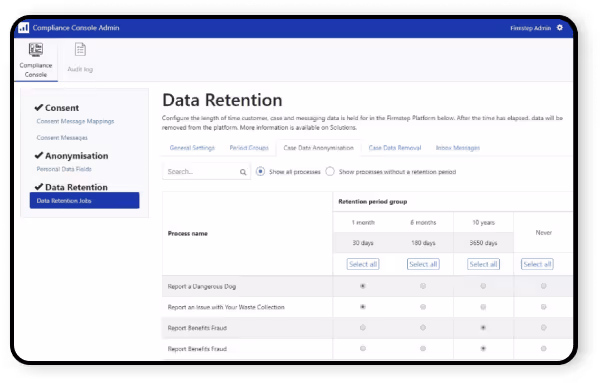Open Case Data Anonymisation tab
This screenshot has height=383, width=600.
(318, 148)
